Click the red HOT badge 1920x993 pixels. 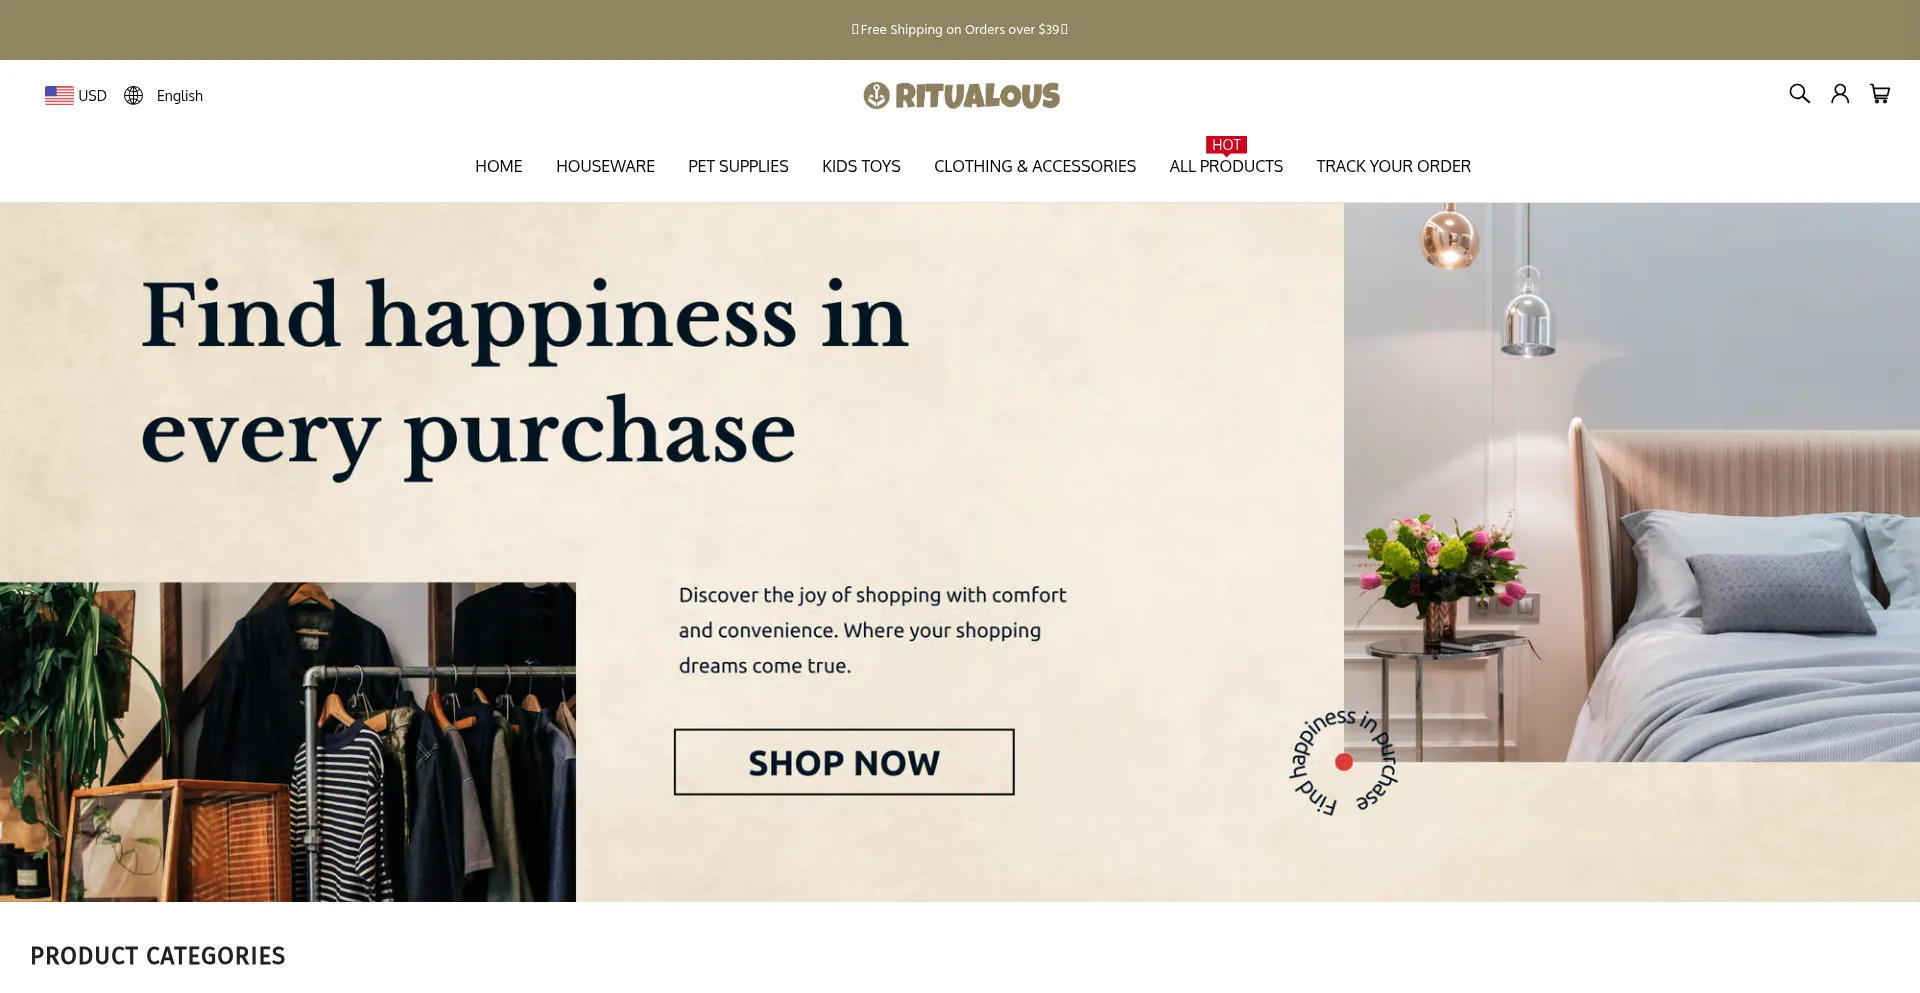coord(1226,145)
